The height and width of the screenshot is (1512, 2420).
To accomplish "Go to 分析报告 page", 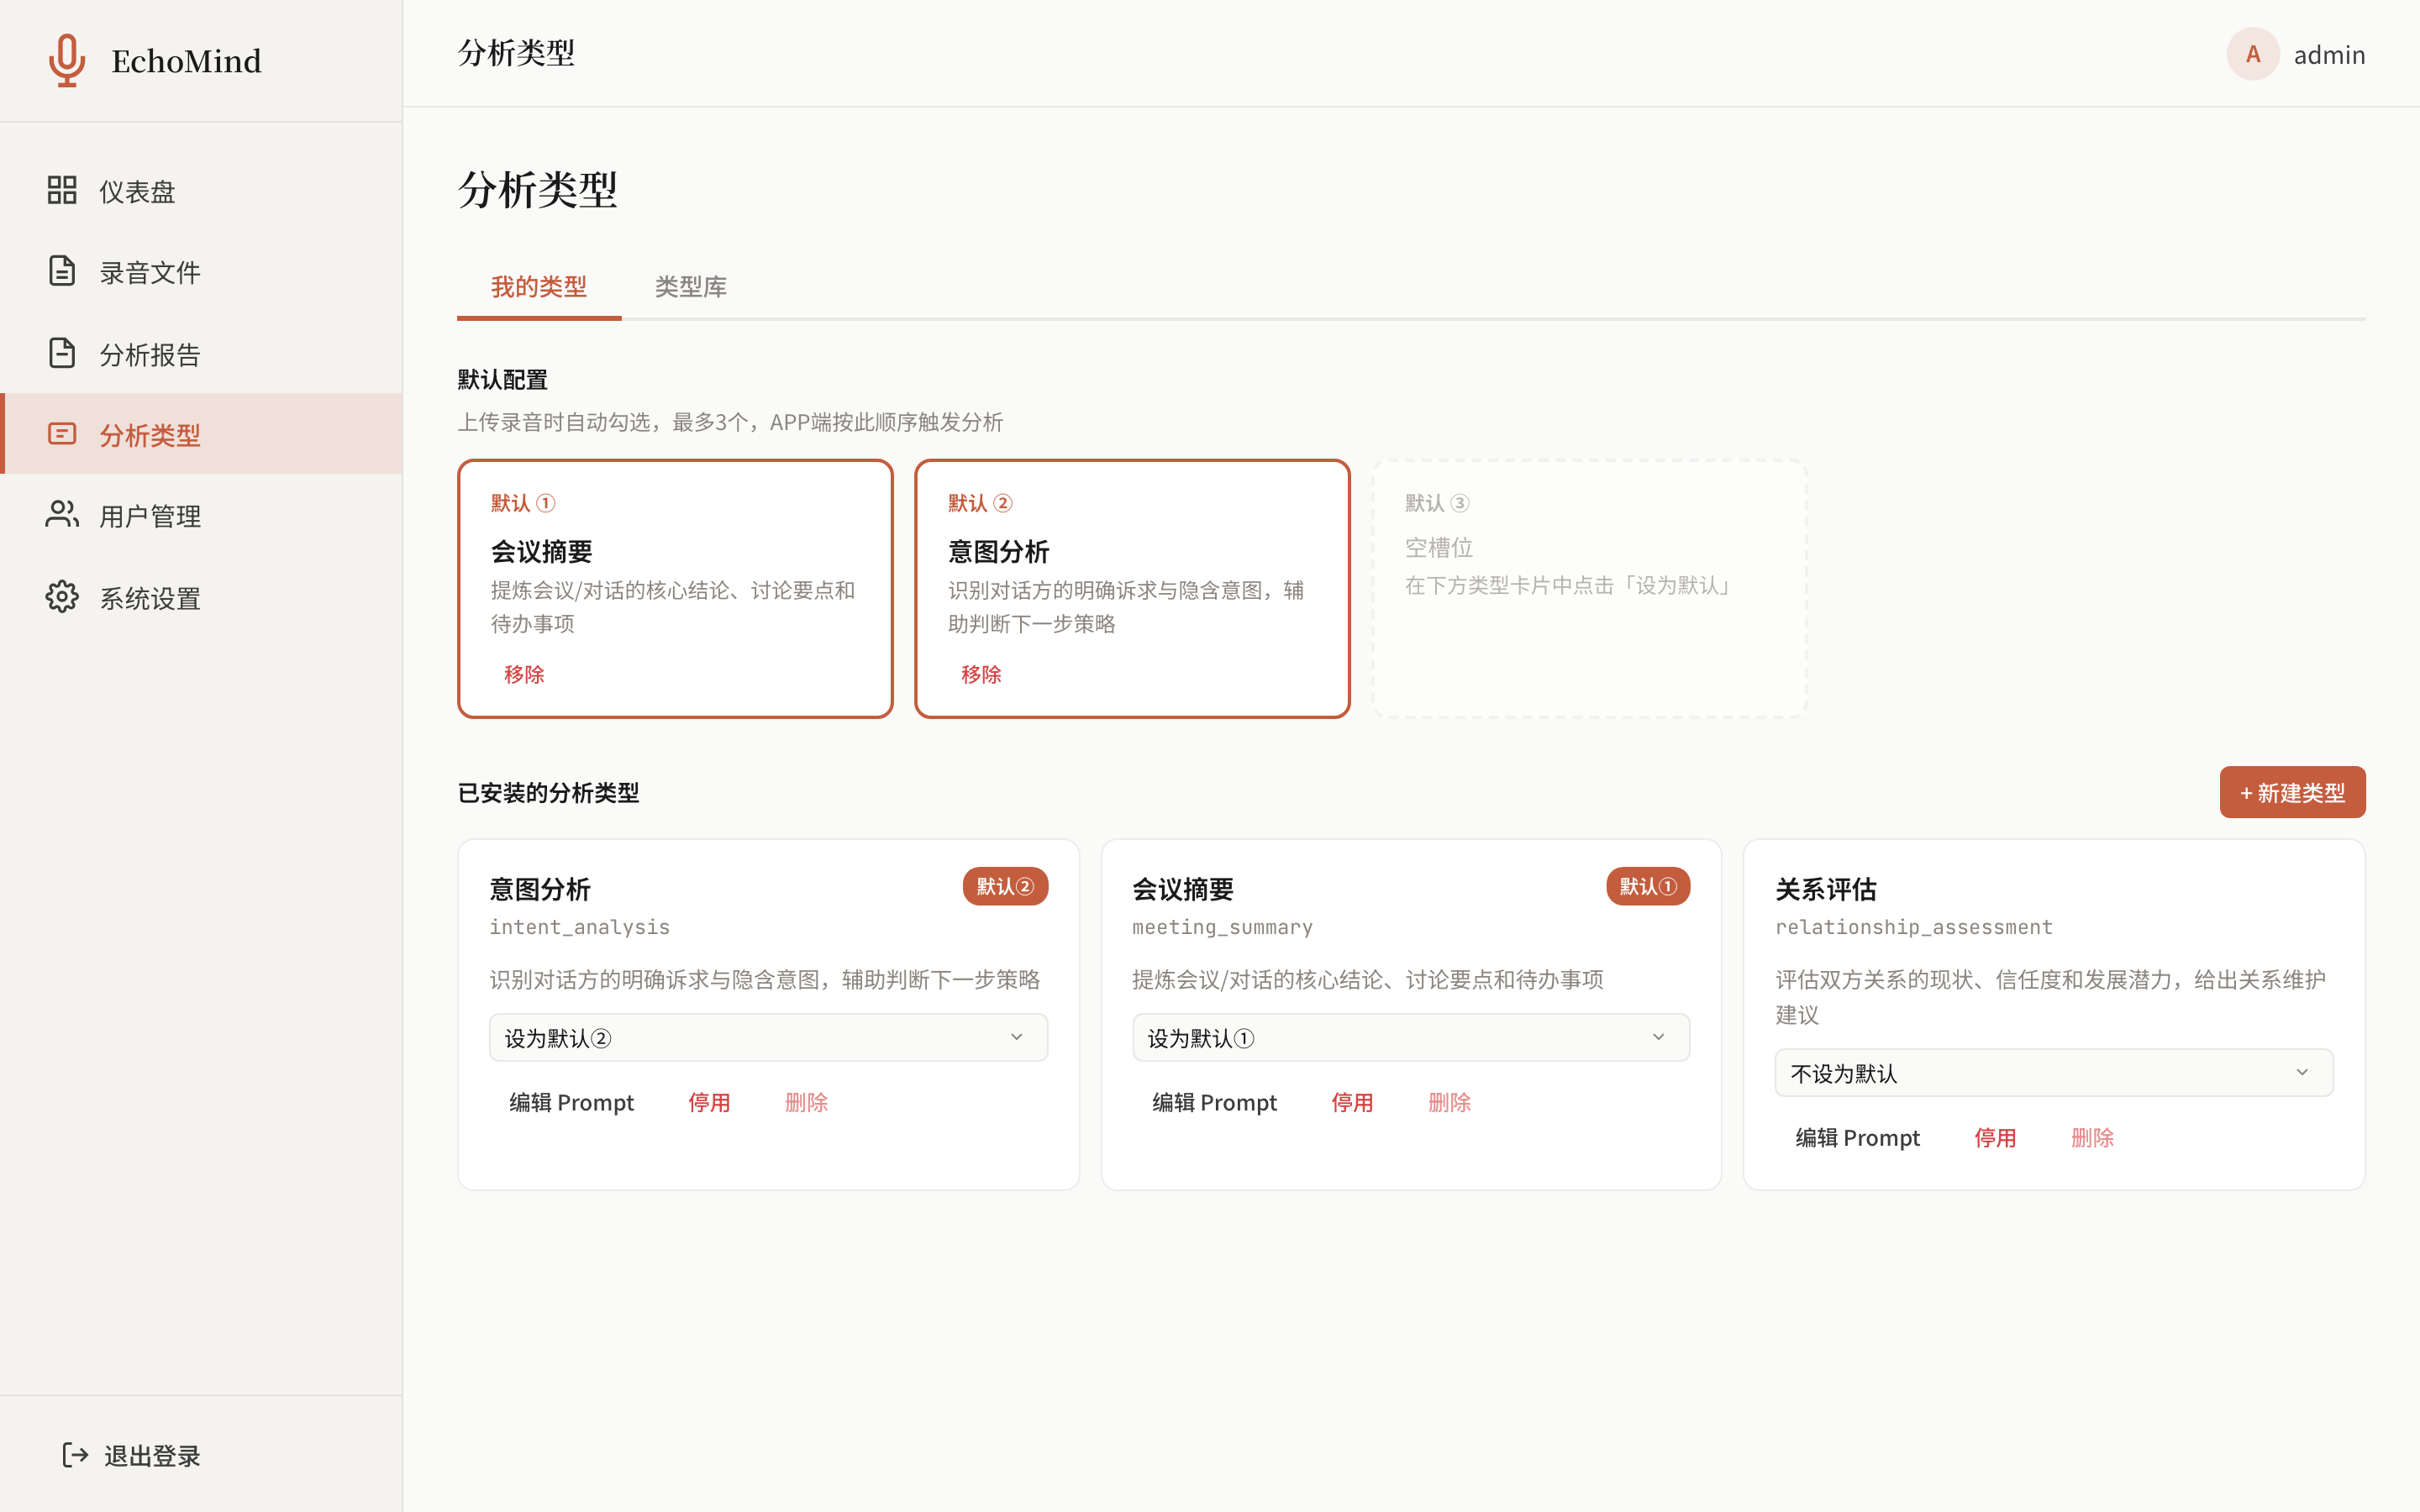I will [201, 353].
